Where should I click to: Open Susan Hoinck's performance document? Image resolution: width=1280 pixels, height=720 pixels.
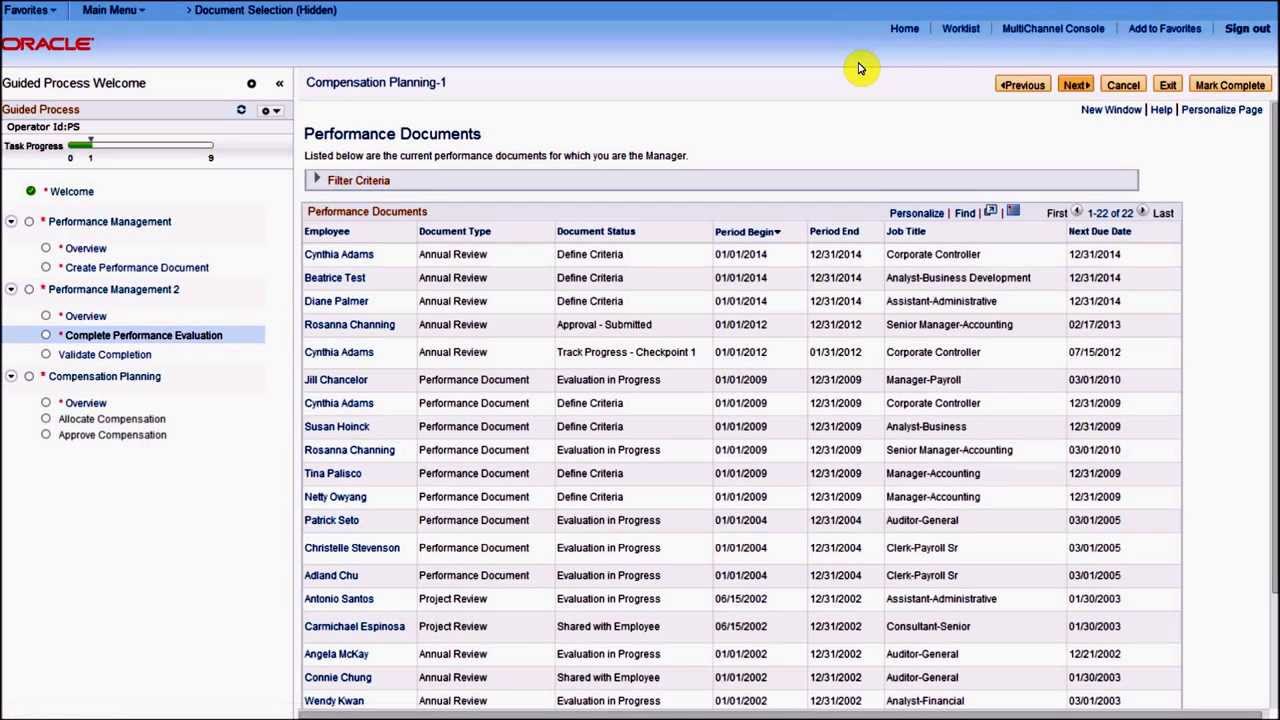[x=337, y=427]
